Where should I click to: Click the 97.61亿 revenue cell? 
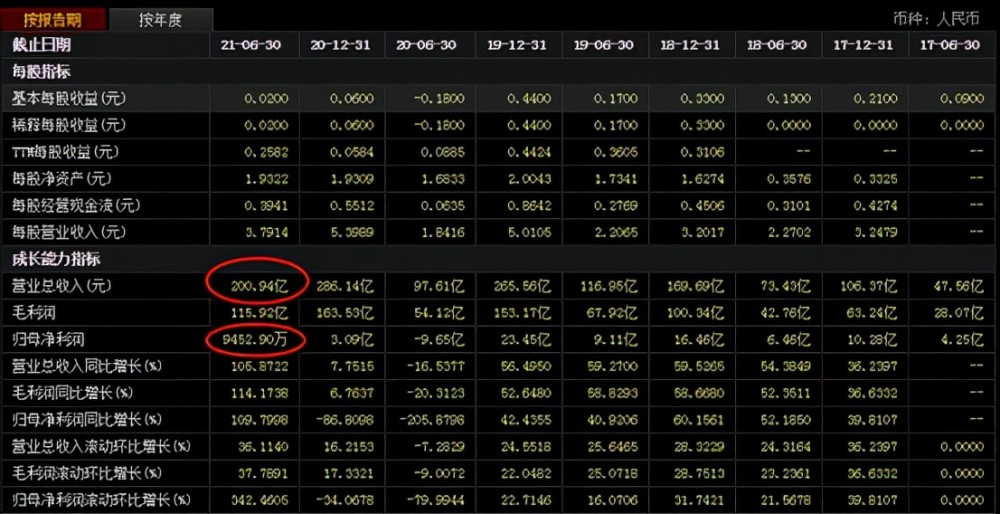pyautogui.click(x=438, y=287)
